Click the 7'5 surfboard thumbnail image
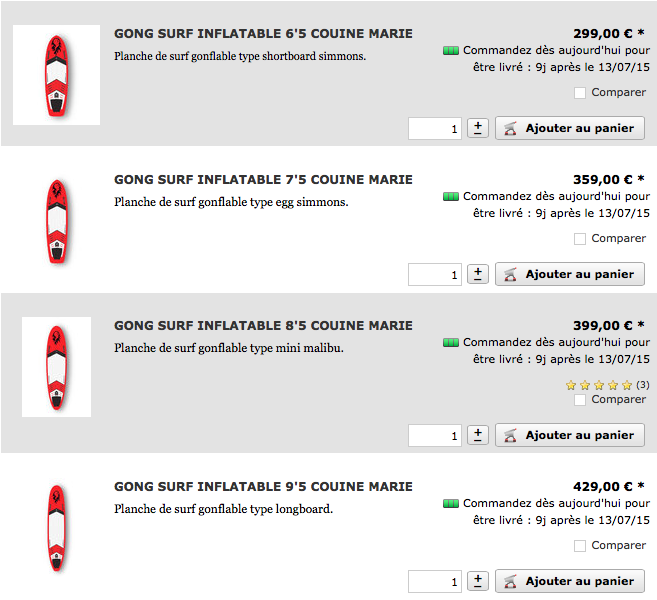 click(x=56, y=221)
